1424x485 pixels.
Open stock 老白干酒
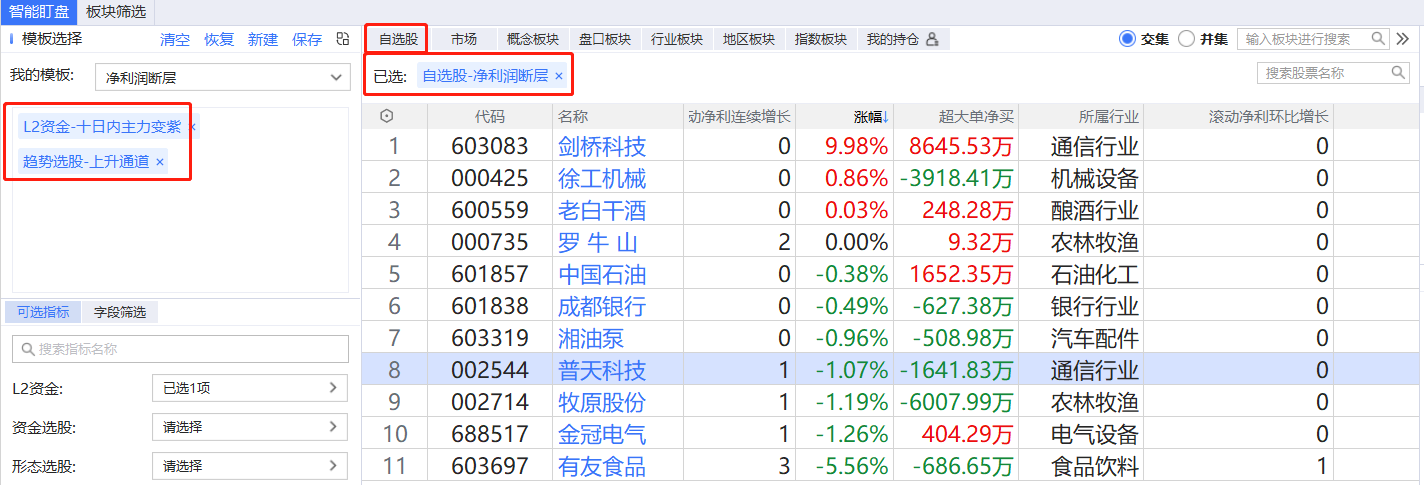(602, 211)
